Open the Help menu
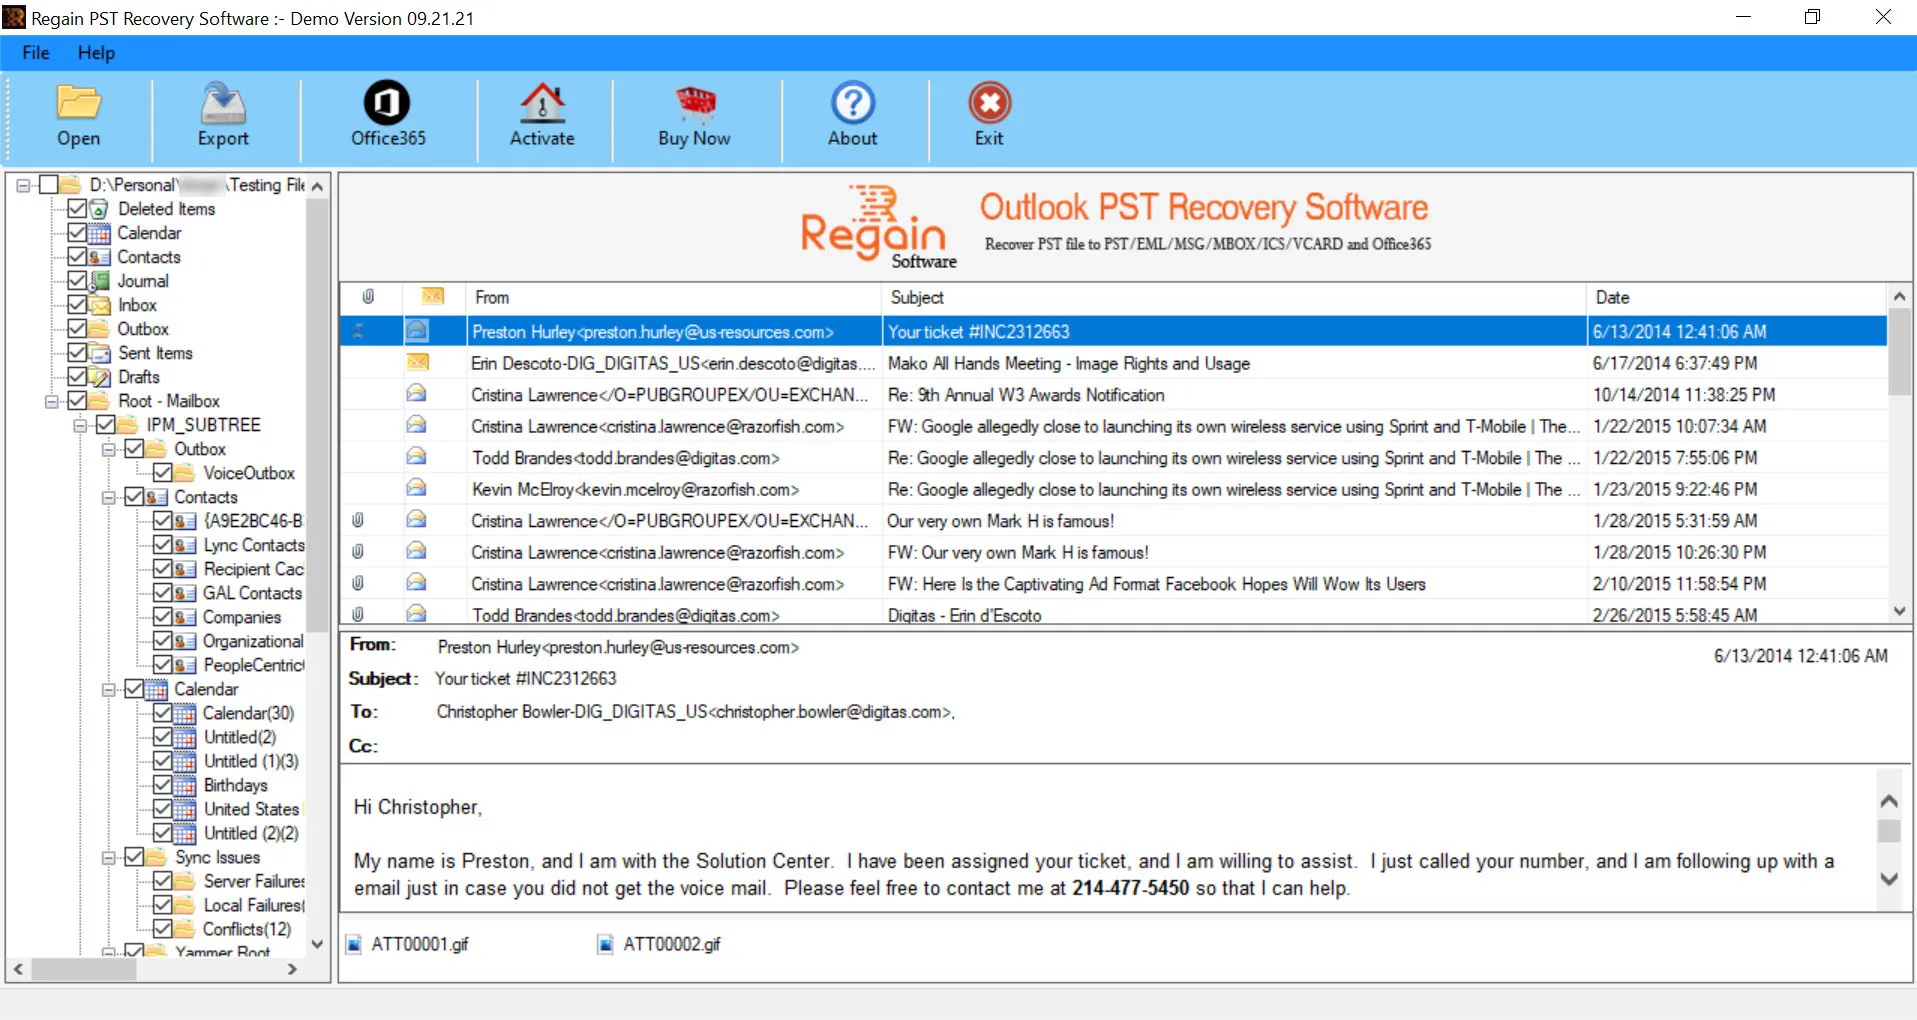 pos(96,53)
